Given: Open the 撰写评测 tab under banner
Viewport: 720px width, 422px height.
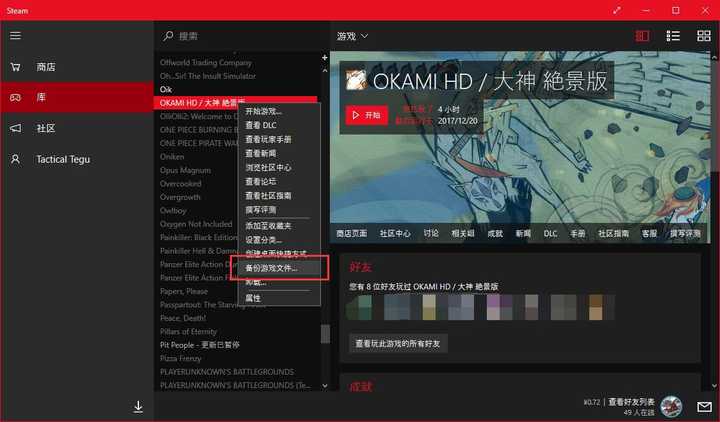Looking at the screenshot, I should pyautogui.click(x=685, y=234).
